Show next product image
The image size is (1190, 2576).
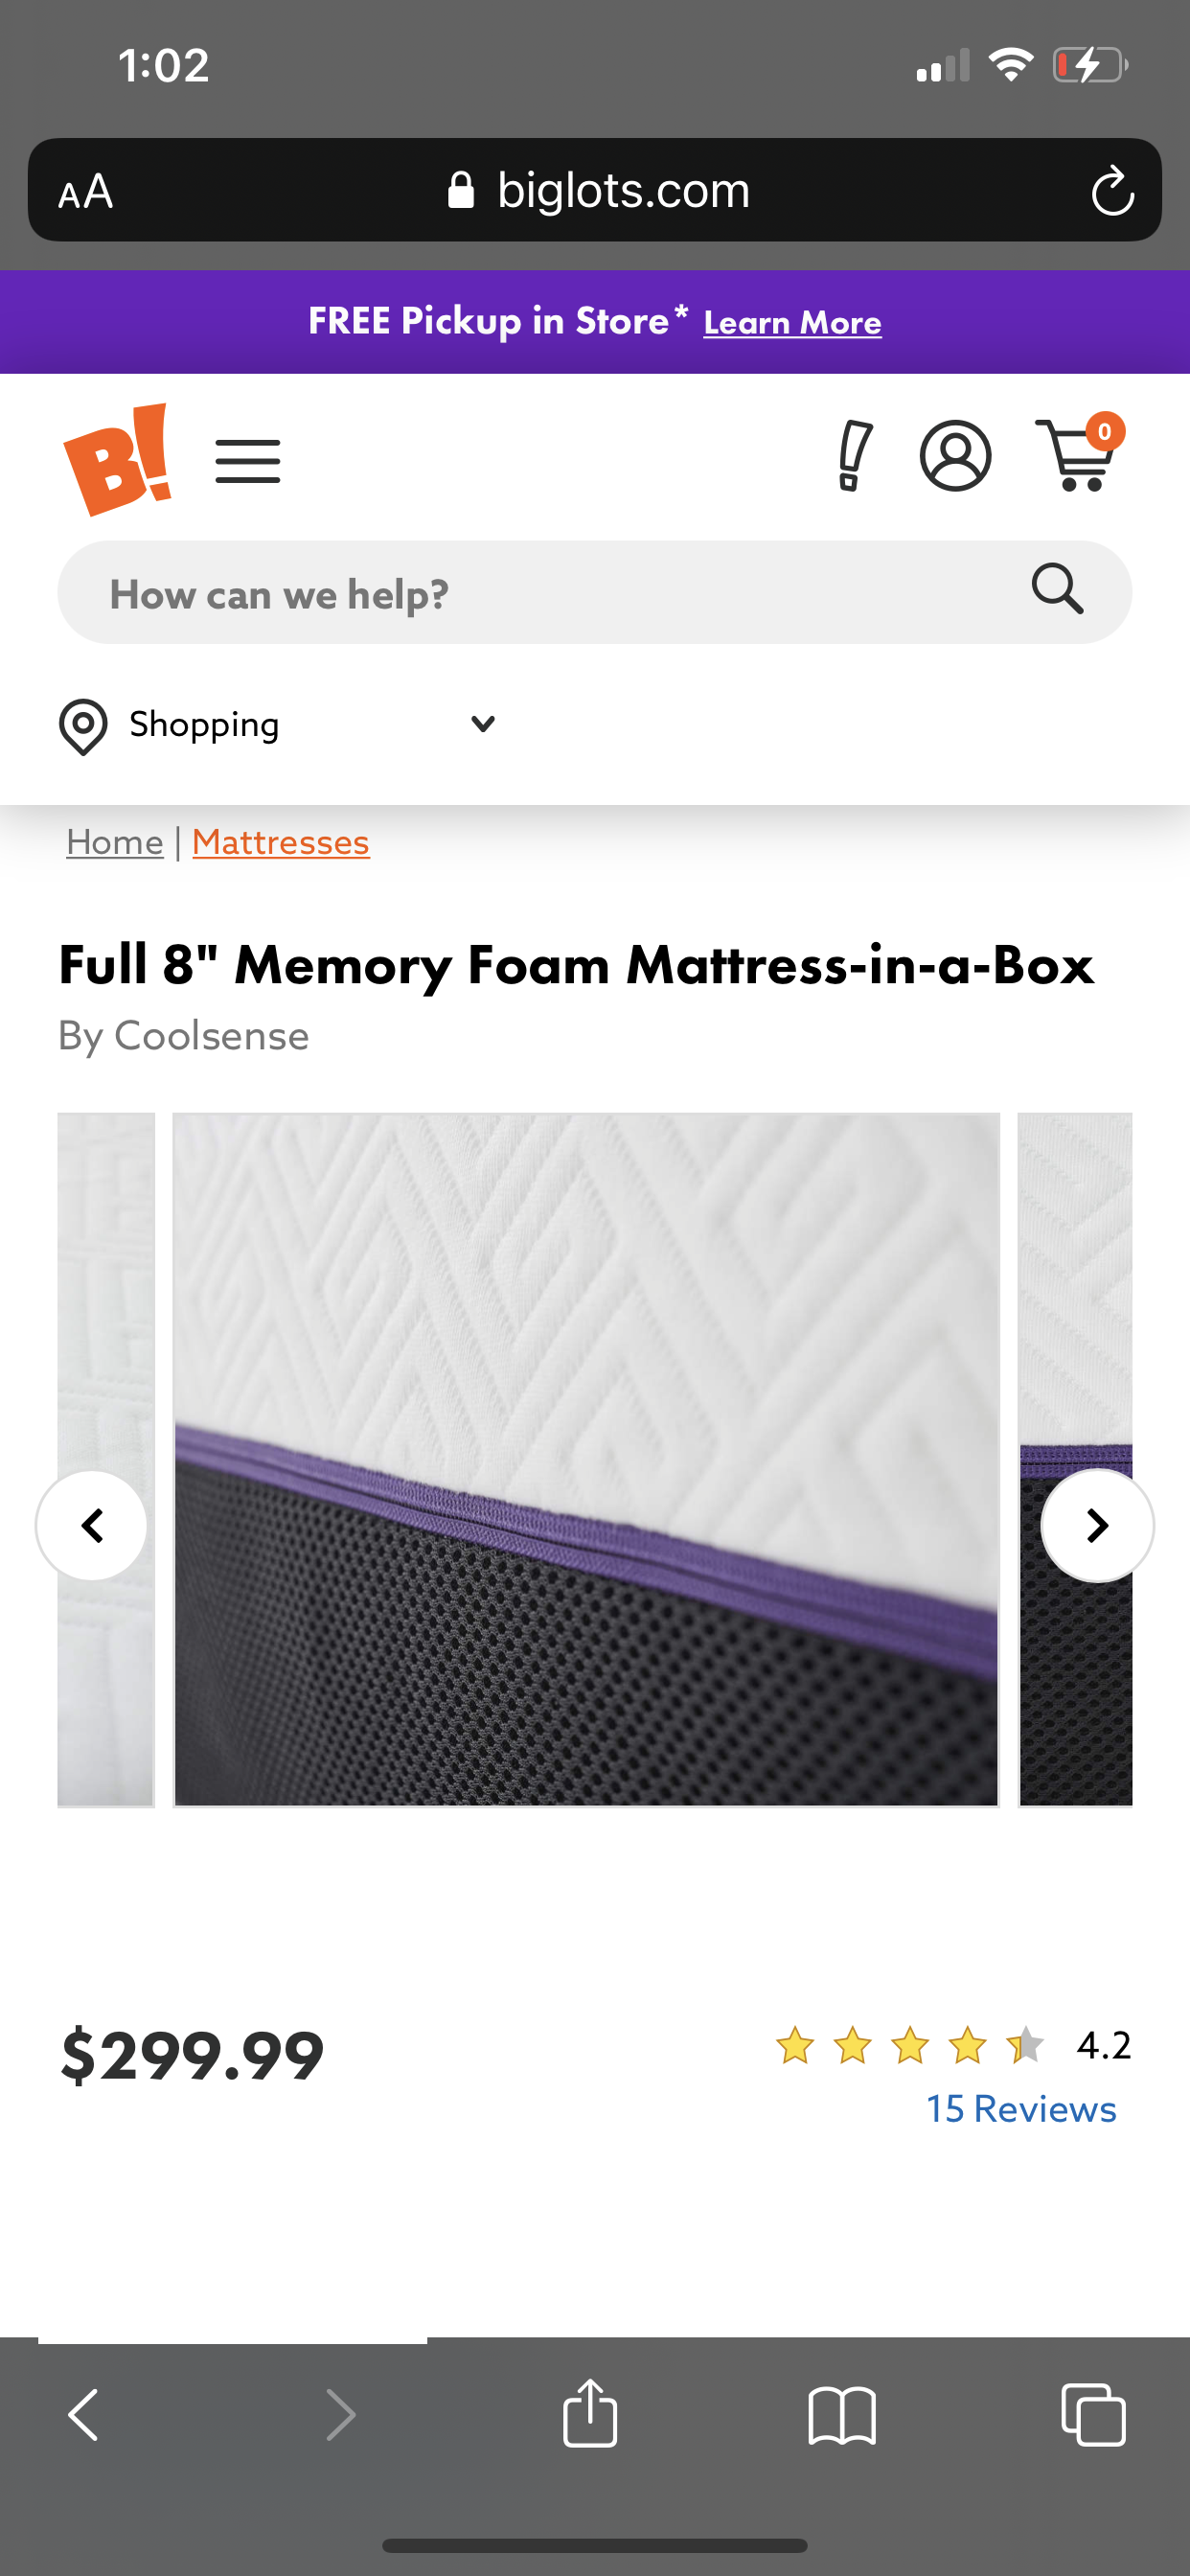tap(1097, 1525)
